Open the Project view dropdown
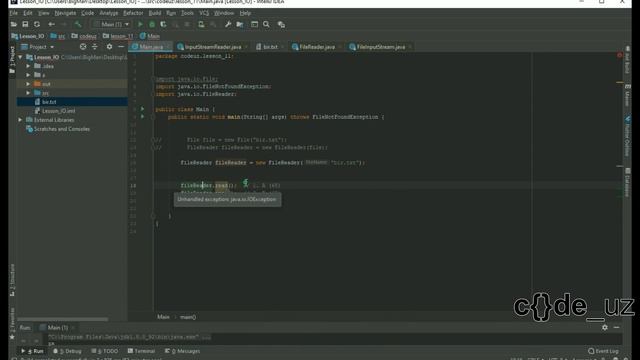Viewport: 640px width, 360px height. (x=38, y=47)
